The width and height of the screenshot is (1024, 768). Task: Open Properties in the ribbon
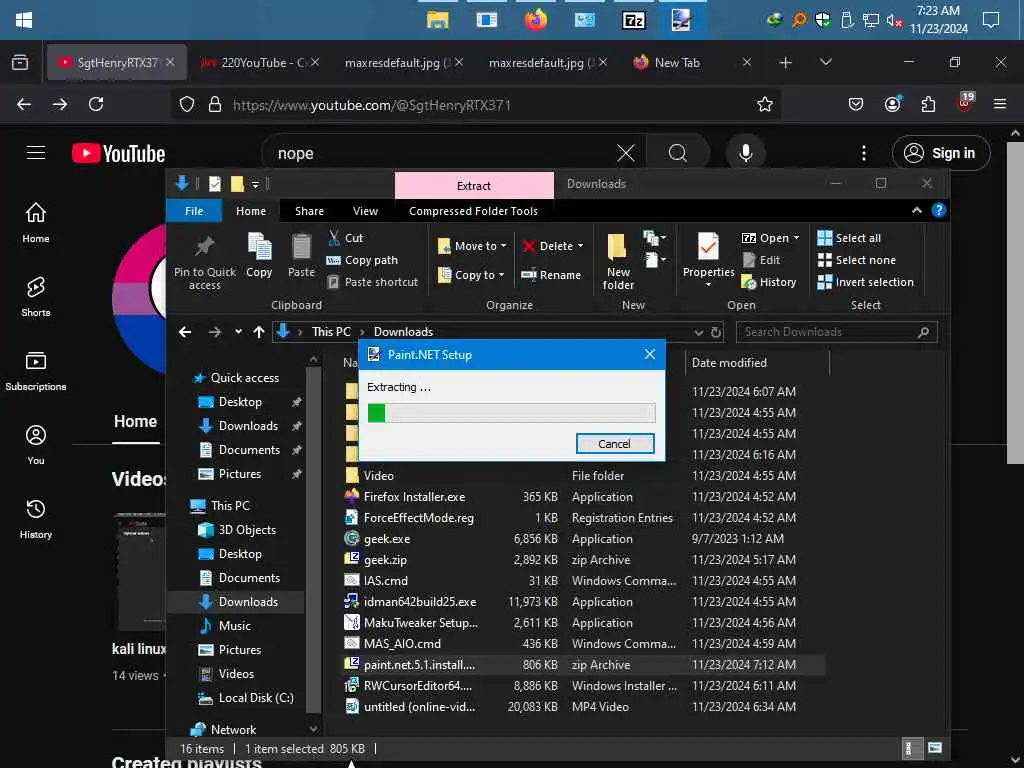click(x=708, y=260)
